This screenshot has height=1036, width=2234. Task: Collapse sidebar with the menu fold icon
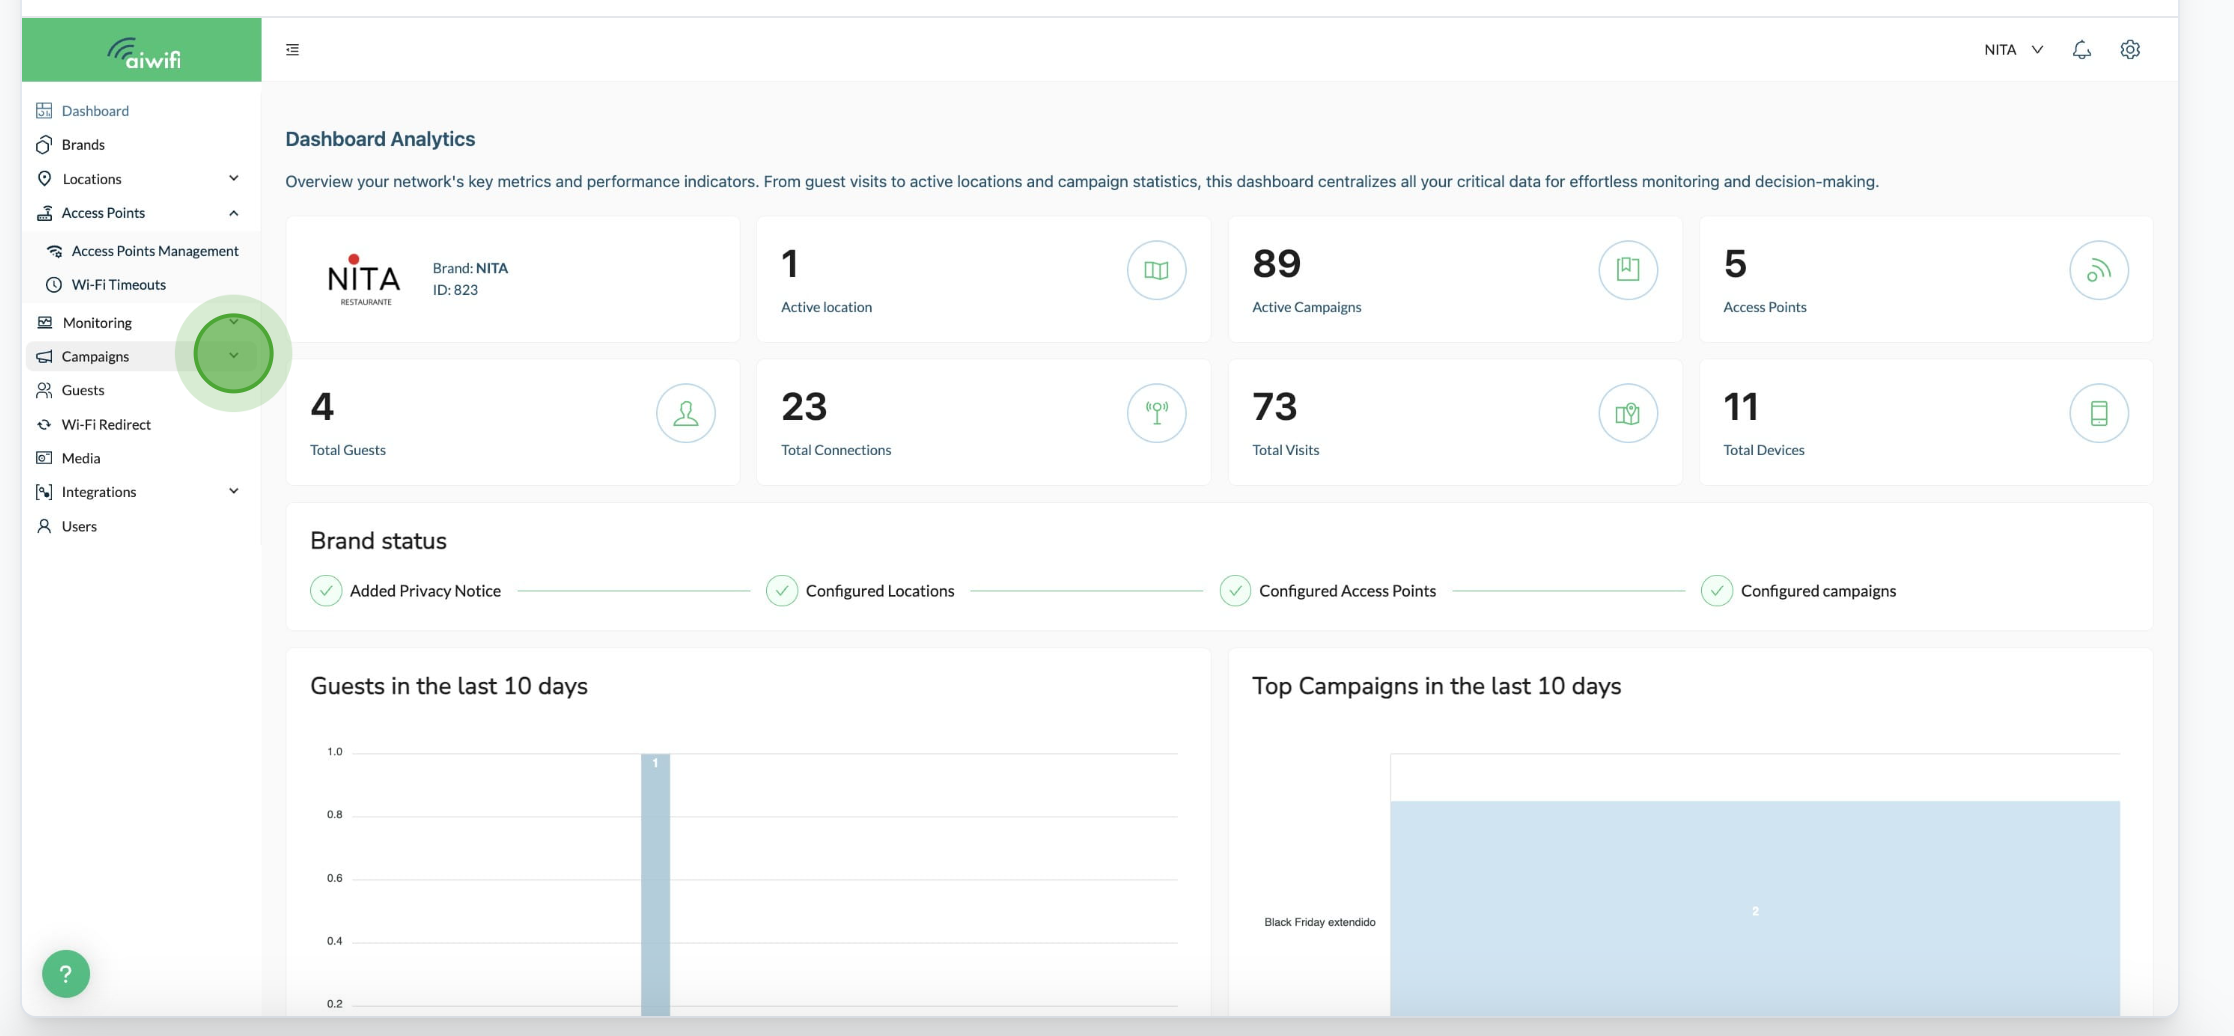(292, 49)
